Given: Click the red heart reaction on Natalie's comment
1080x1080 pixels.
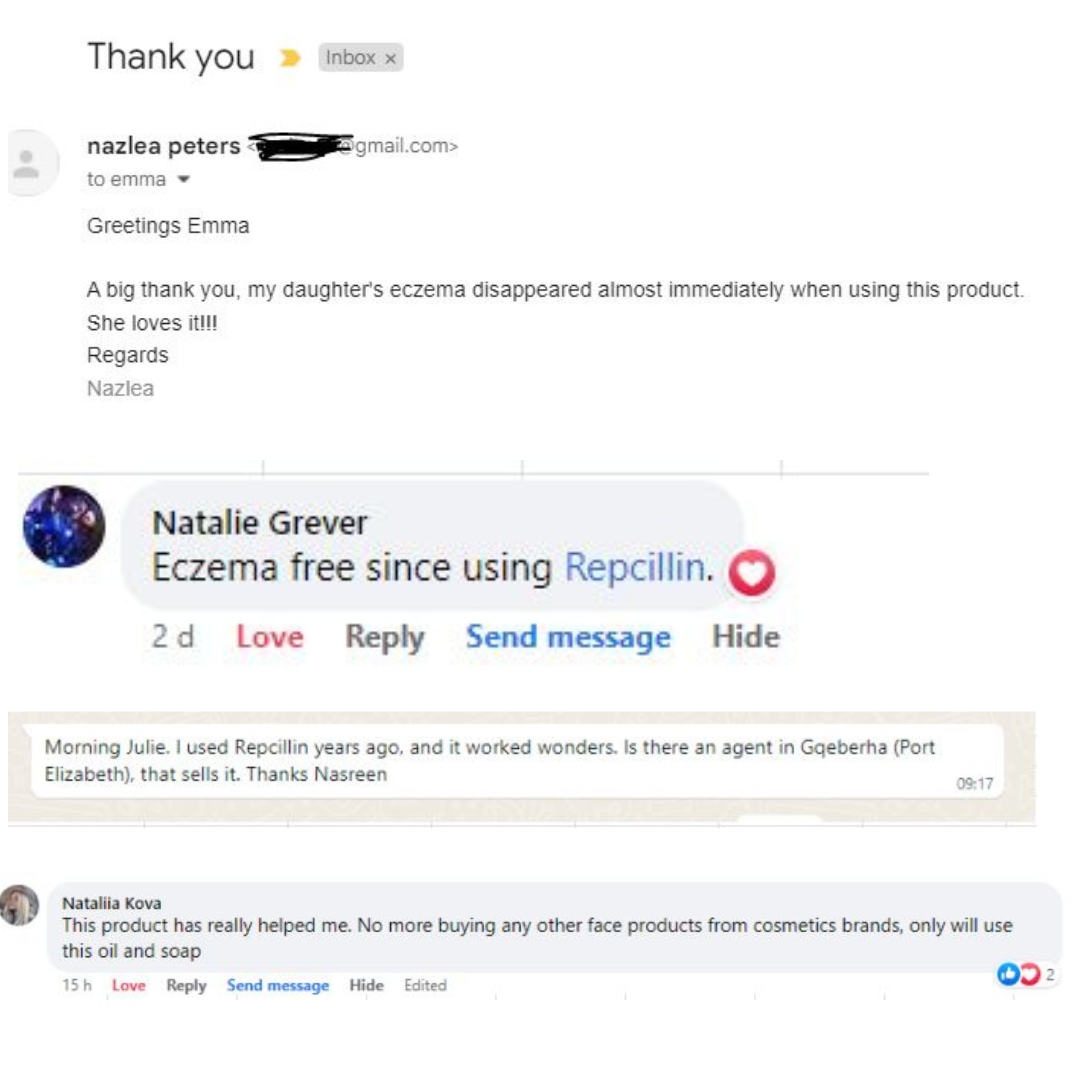Looking at the screenshot, I should [752, 575].
